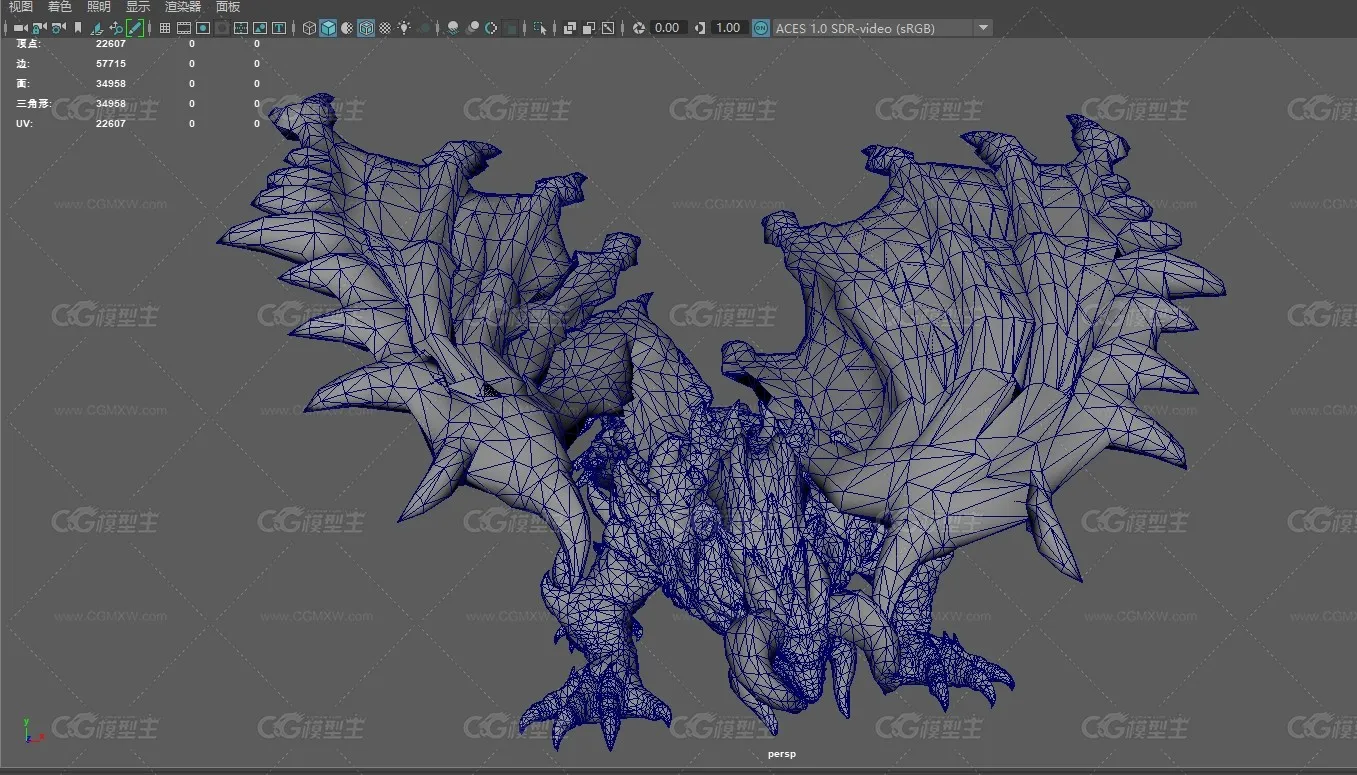Screen dimensions: 1357x775
Task: Click the 面 count value 34958
Action: [x=111, y=84]
